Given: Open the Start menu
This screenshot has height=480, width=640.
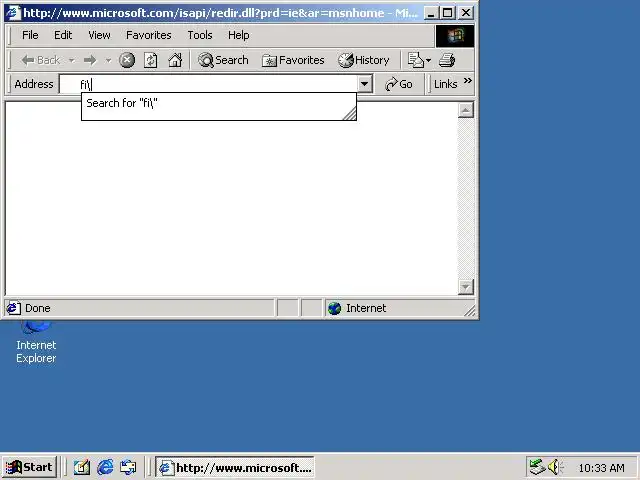Looking at the screenshot, I should click(x=29, y=467).
